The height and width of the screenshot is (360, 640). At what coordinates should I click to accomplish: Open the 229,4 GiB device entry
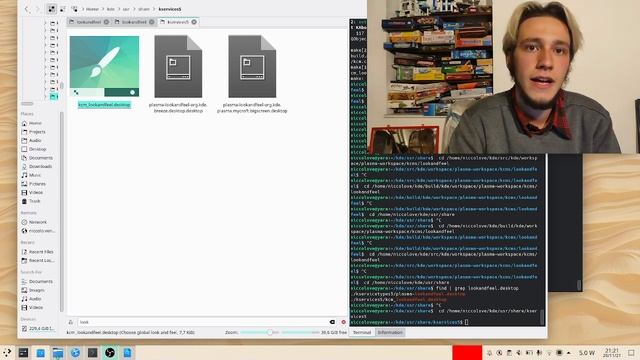click(x=38, y=328)
